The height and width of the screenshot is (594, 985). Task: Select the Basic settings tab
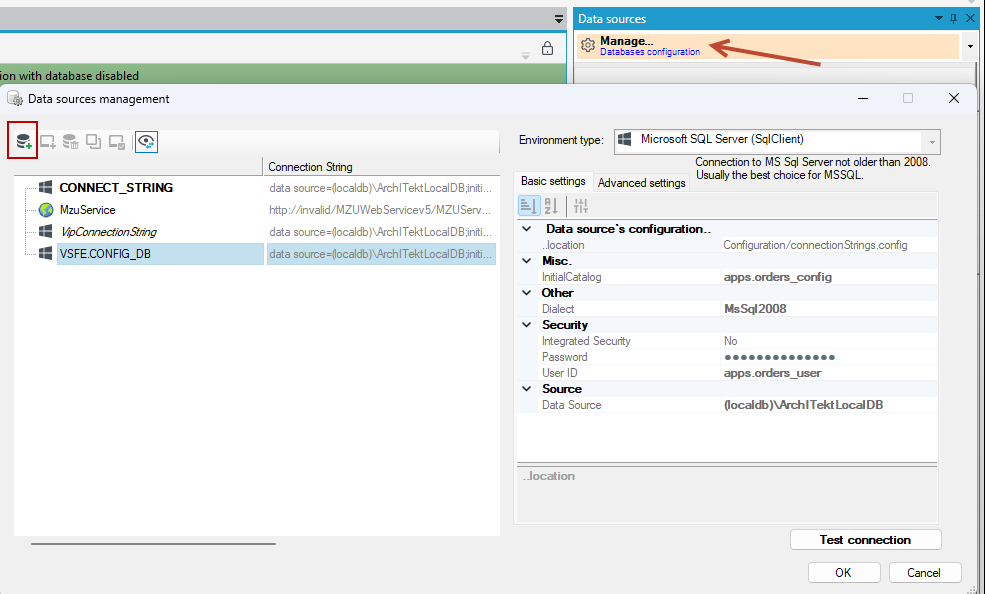553,181
